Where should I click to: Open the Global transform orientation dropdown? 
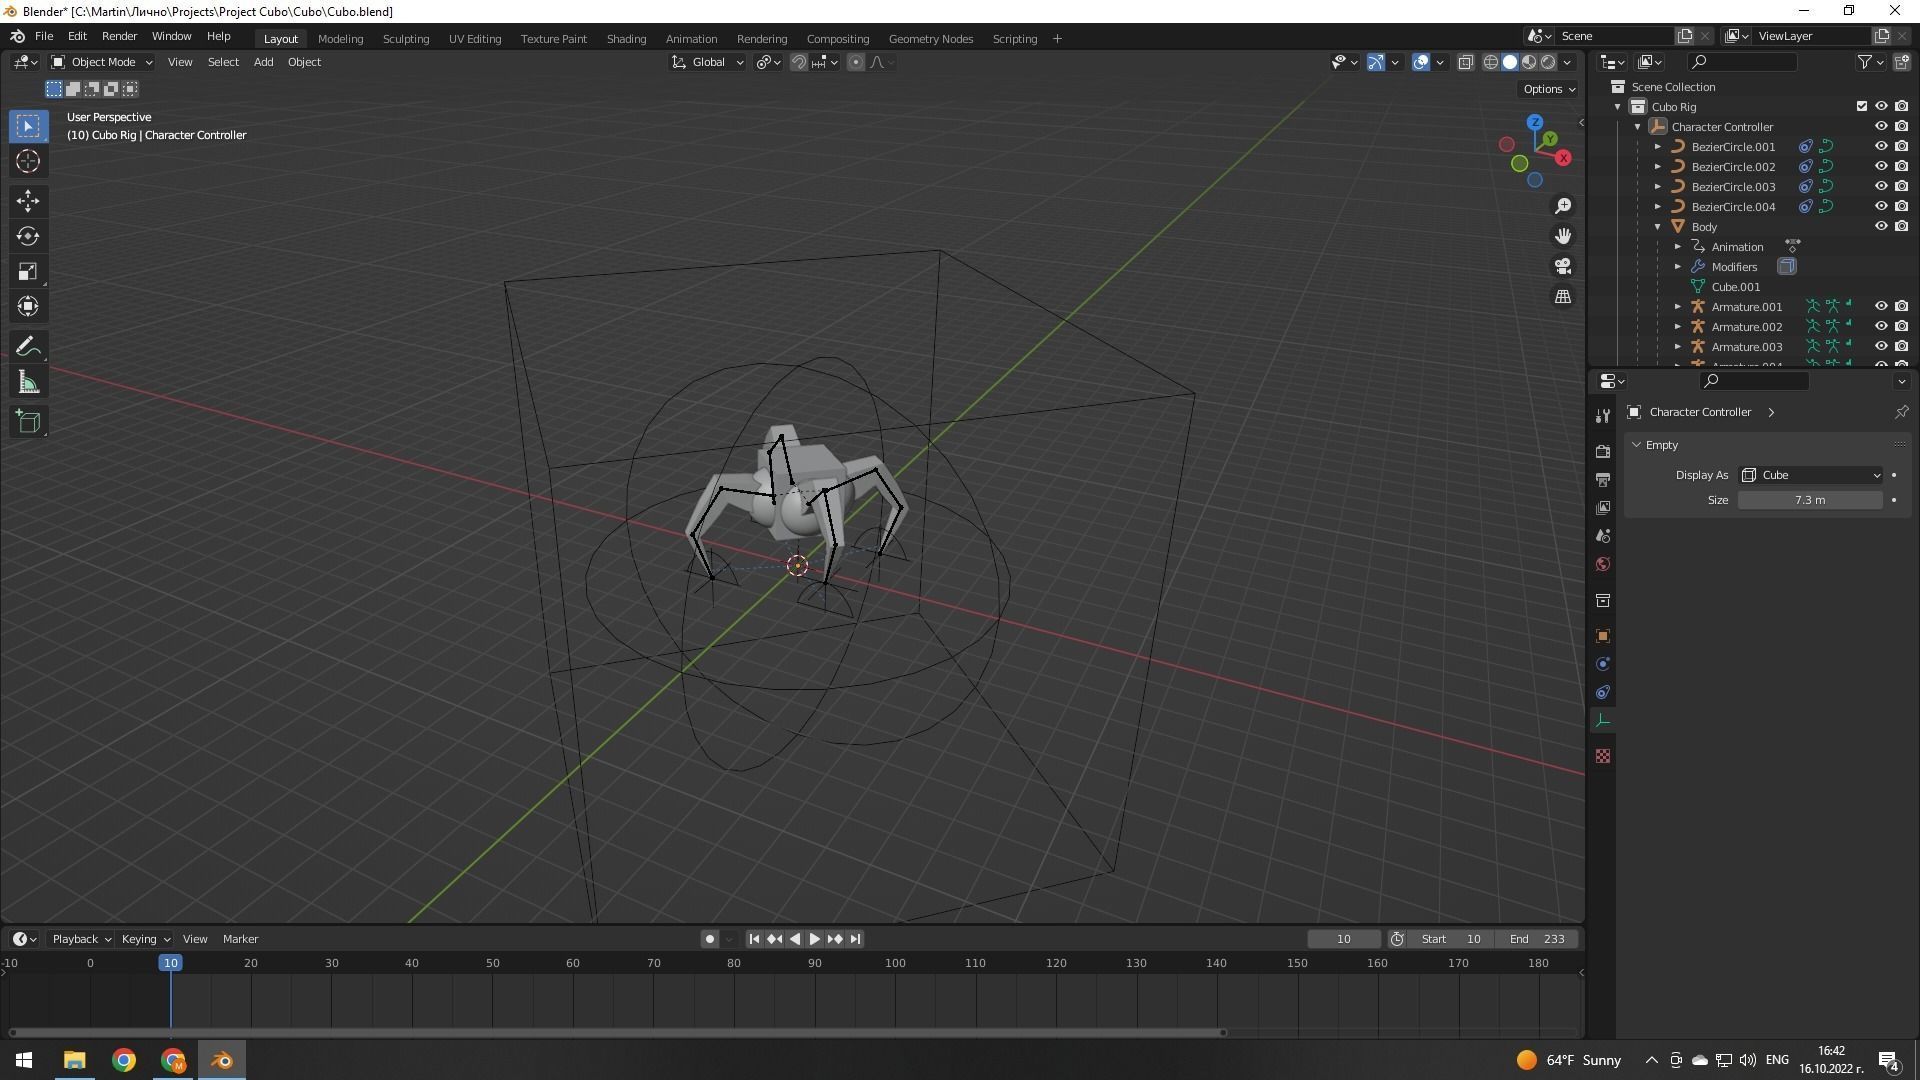click(707, 62)
